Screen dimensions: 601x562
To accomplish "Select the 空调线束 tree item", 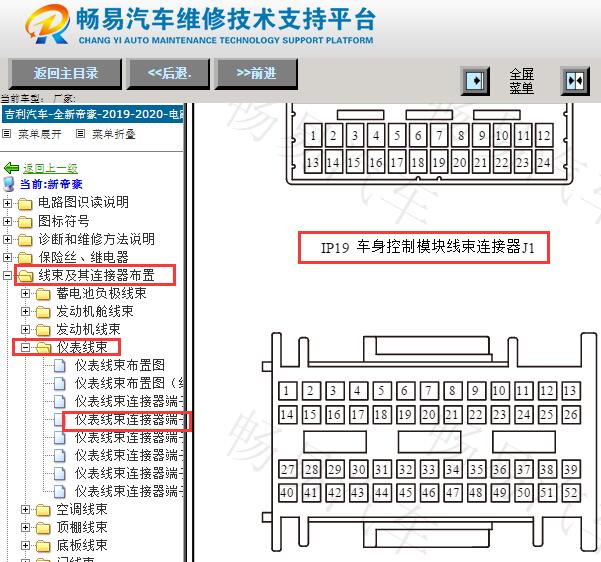I will [82, 509].
